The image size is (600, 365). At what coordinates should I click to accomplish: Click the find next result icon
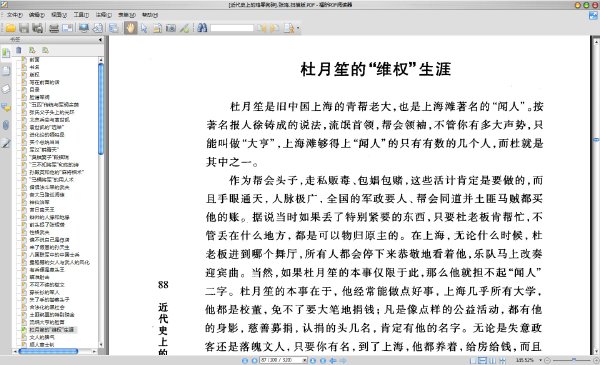click(275, 28)
